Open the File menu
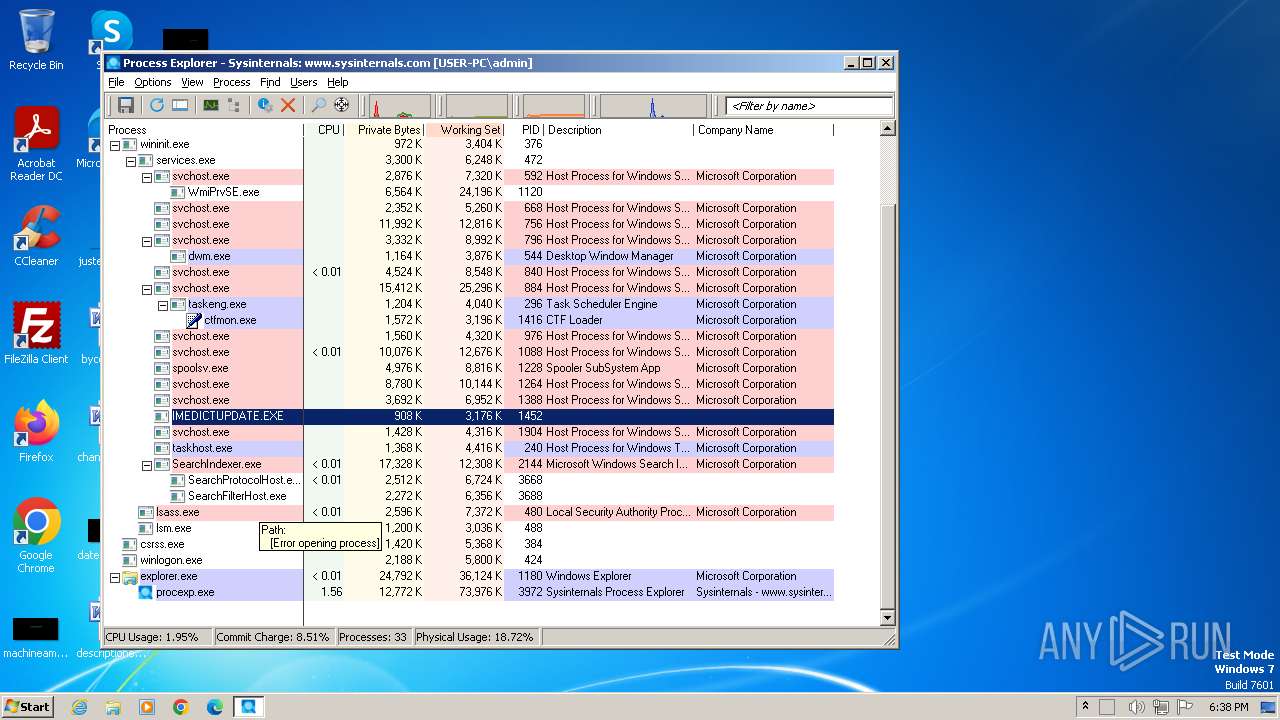Screen dimensions: 1280x720 pos(116,82)
